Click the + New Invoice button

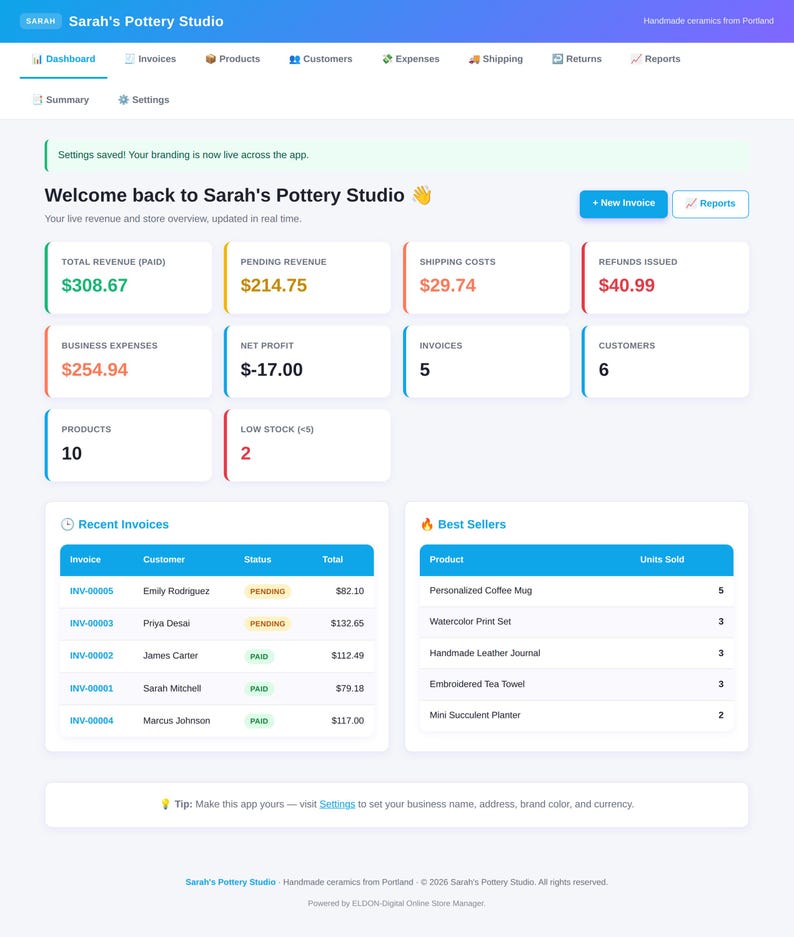pyautogui.click(x=623, y=204)
